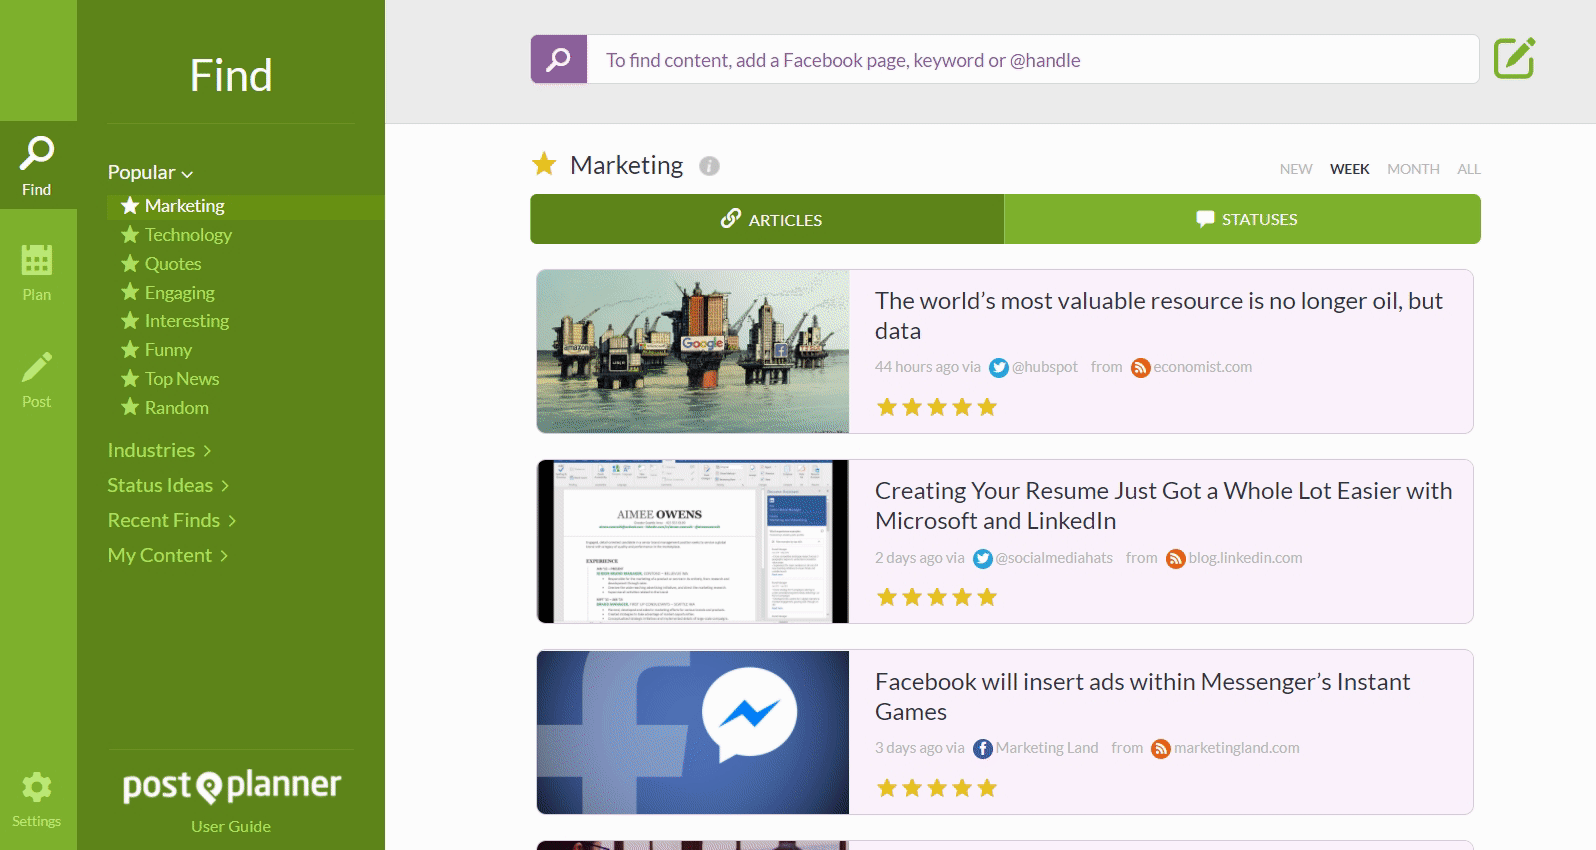Open the blog.linkedin.com source link
Image resolution: width=1596 pixels, height=850 pixels.
[x=1246, y=558]
